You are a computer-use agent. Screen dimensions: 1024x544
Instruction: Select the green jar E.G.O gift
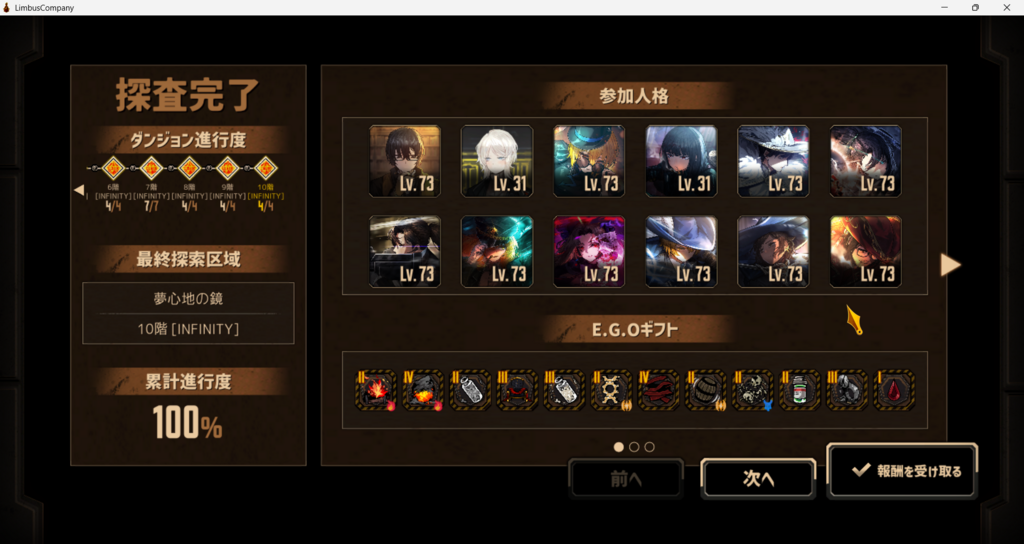click(800, 391)
